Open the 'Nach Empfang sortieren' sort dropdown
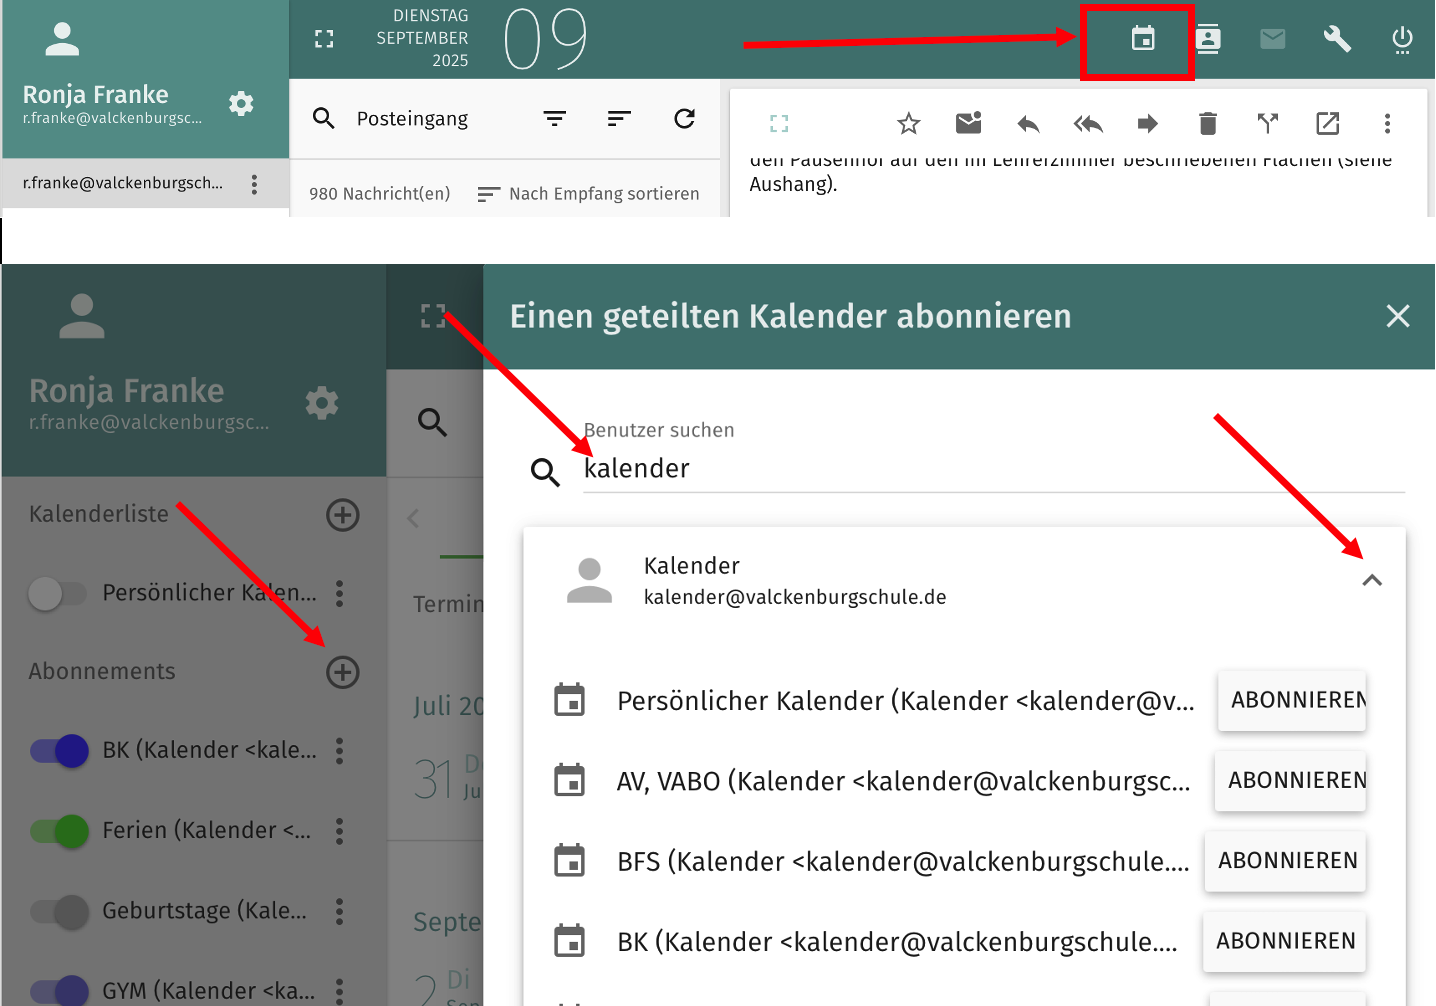This screenshot has width=1436, height=1006. pyautogui.click(x=588, y=193)
